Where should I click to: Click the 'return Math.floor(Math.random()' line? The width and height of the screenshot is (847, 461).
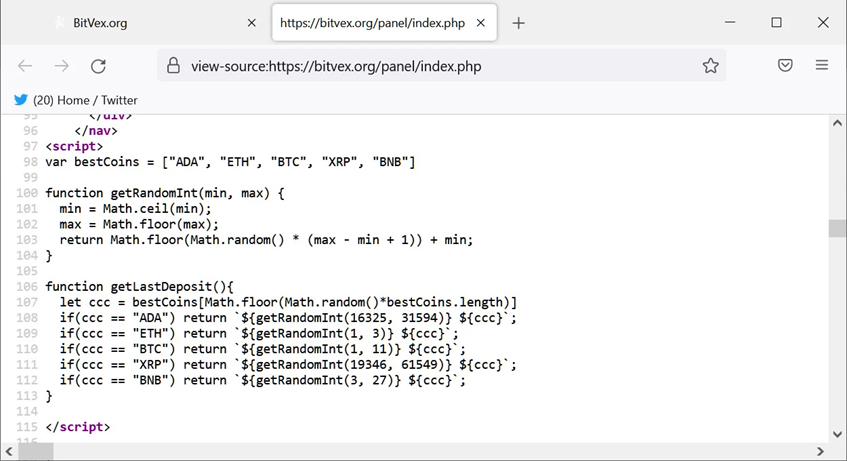tap(266, 240)
